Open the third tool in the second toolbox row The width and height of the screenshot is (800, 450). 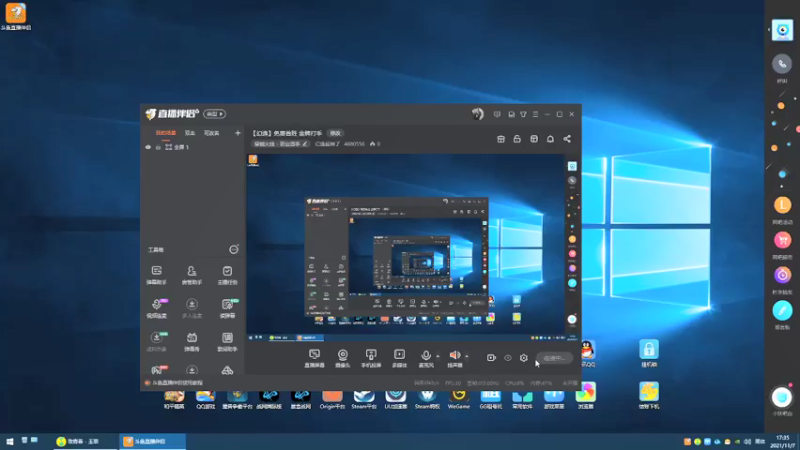tap(227, 309)
